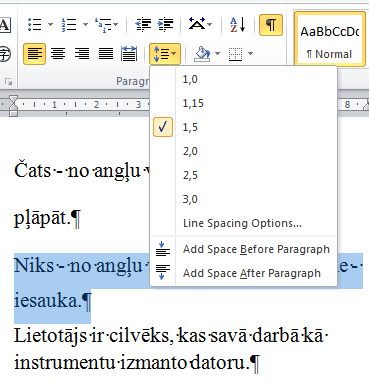Open the Numbering library dropdown arrow

click(x=85, y=25)
